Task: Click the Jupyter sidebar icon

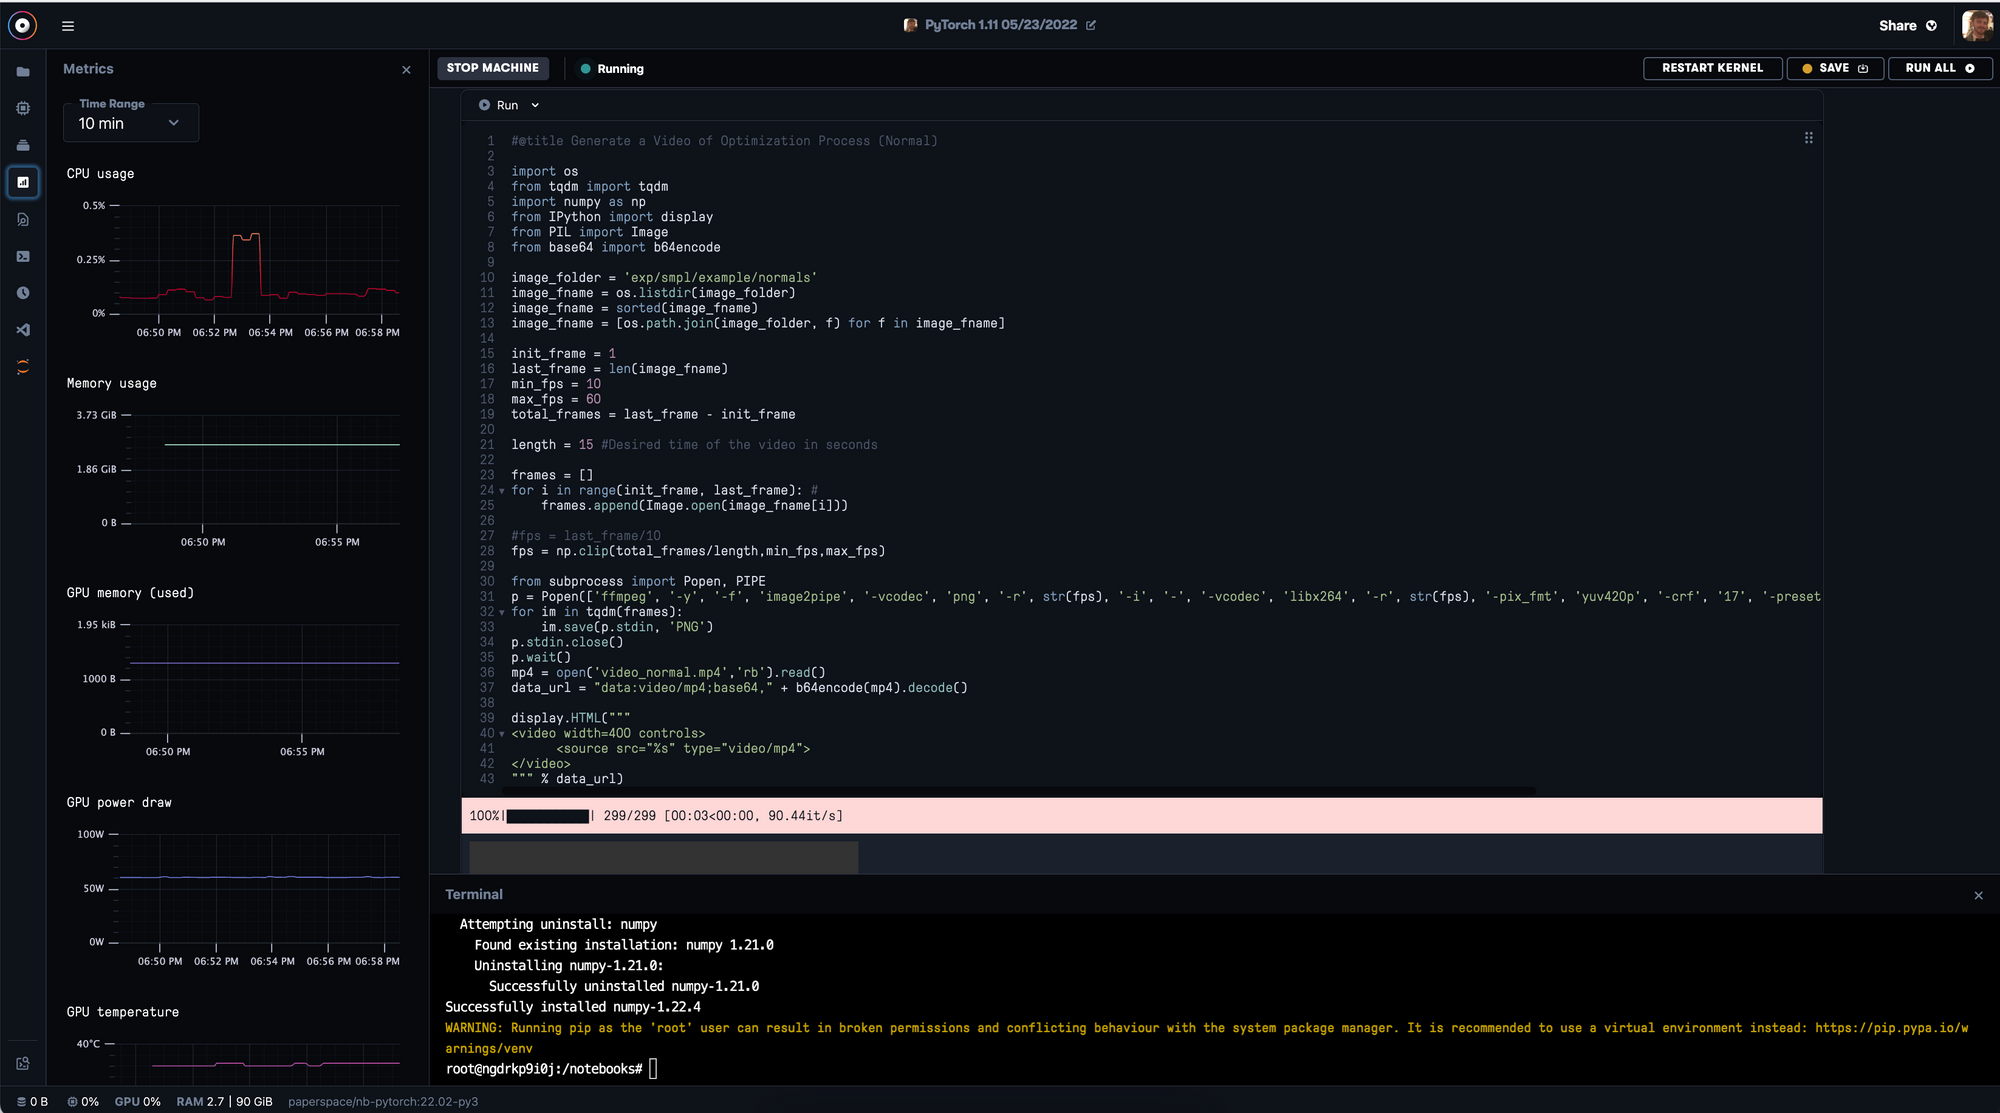Action: pyautogui.click(x=23, y=367)
